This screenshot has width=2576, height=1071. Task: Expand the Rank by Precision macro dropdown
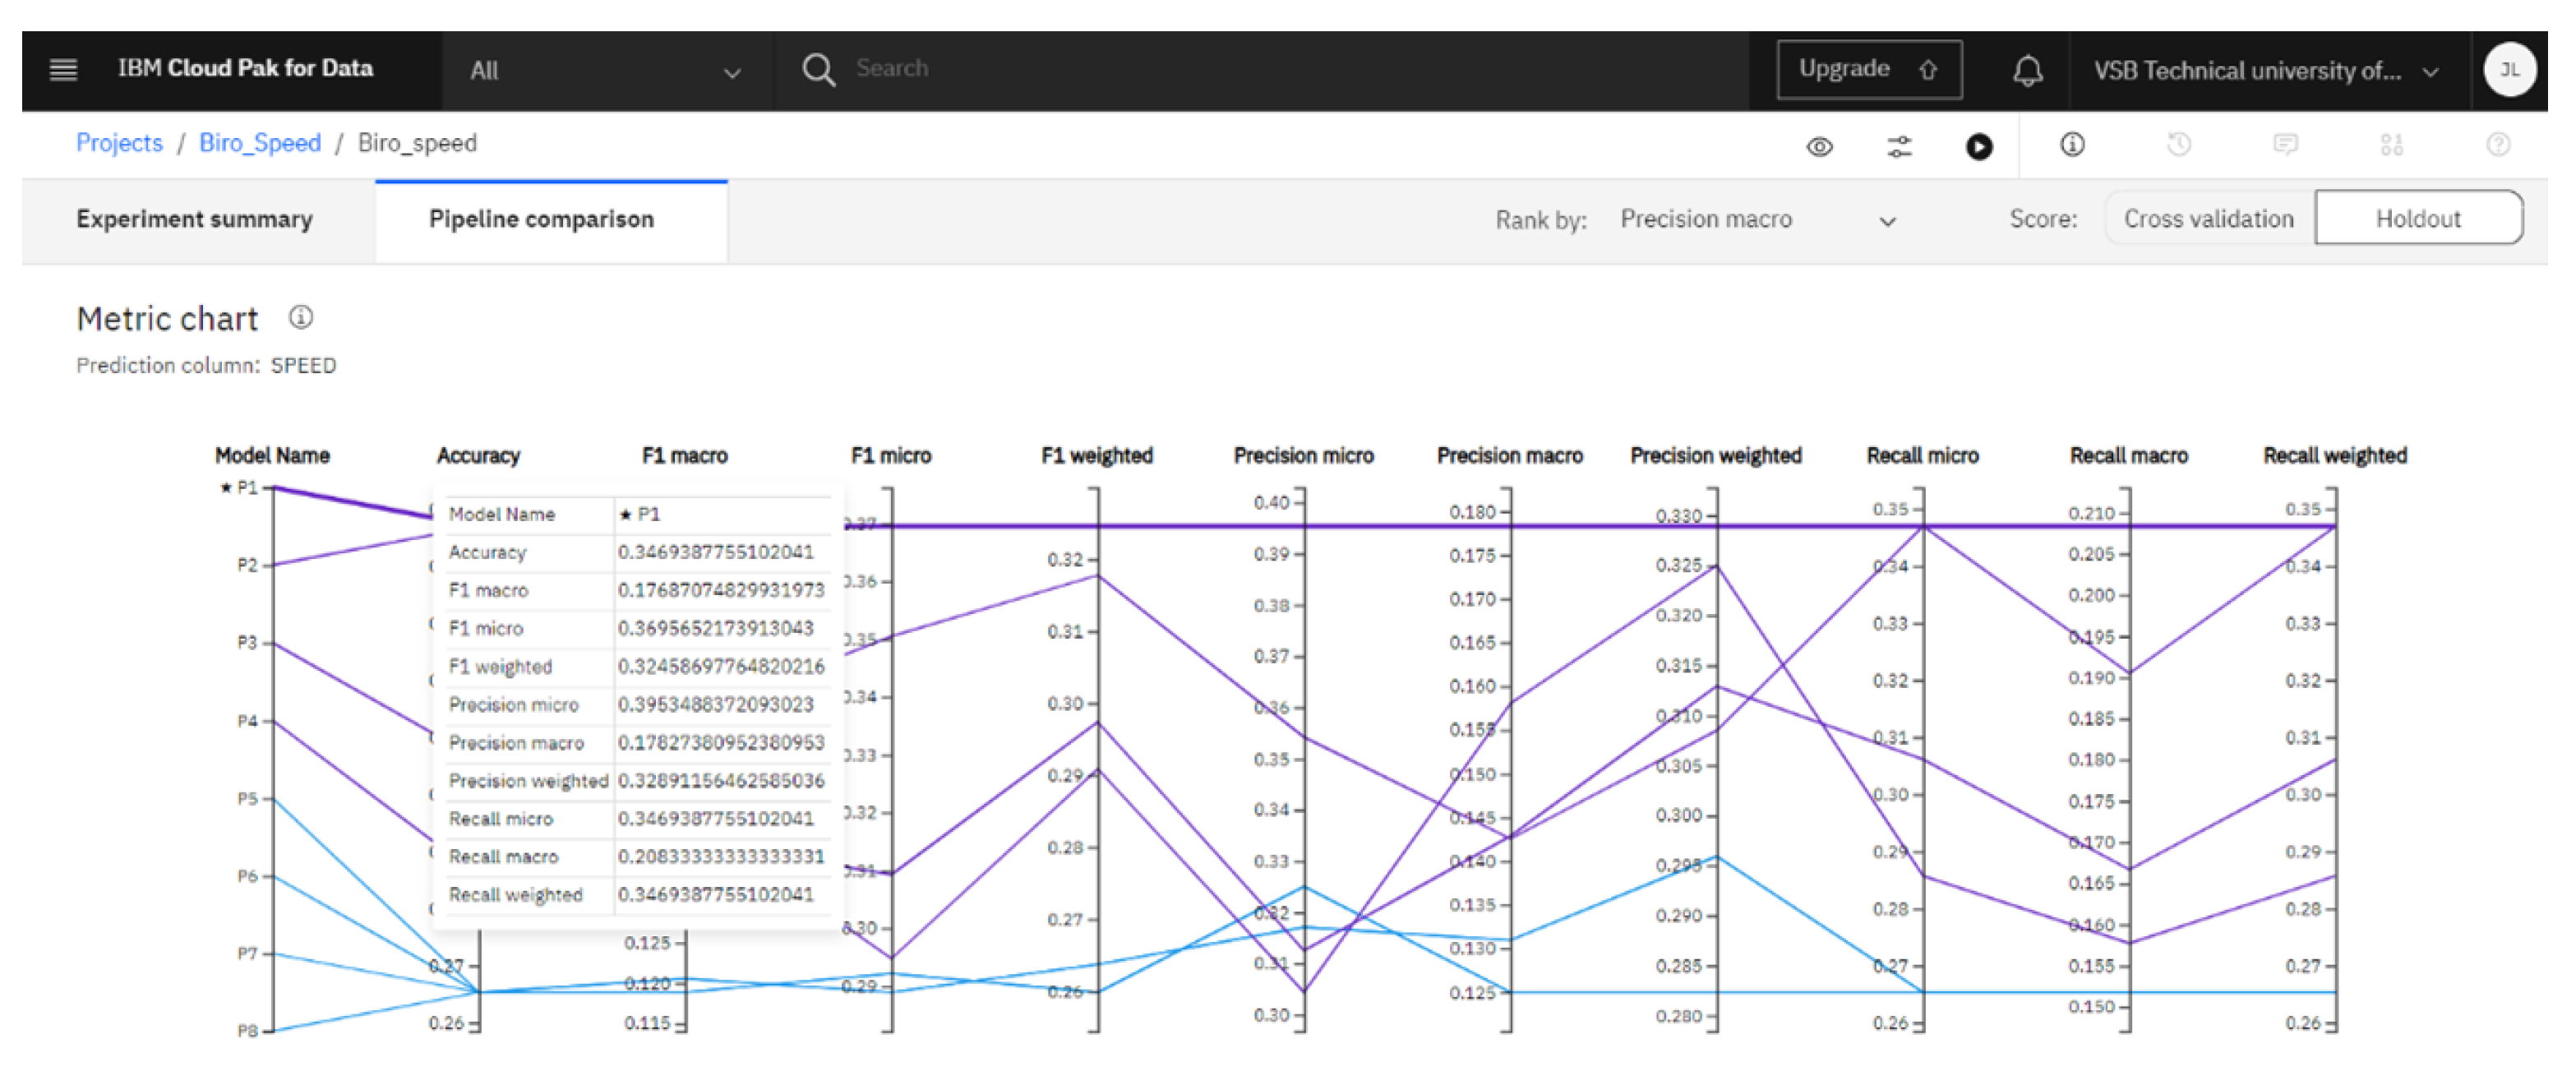(x=1757, y=220)
